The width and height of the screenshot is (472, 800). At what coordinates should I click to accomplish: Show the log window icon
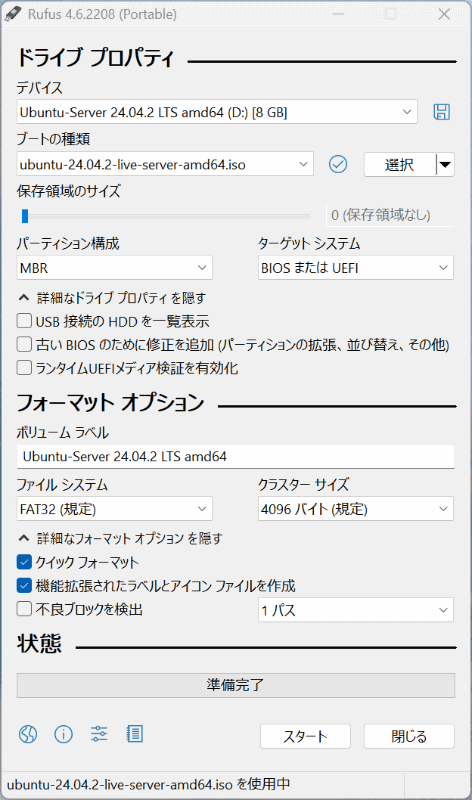(x=135, y=734)
